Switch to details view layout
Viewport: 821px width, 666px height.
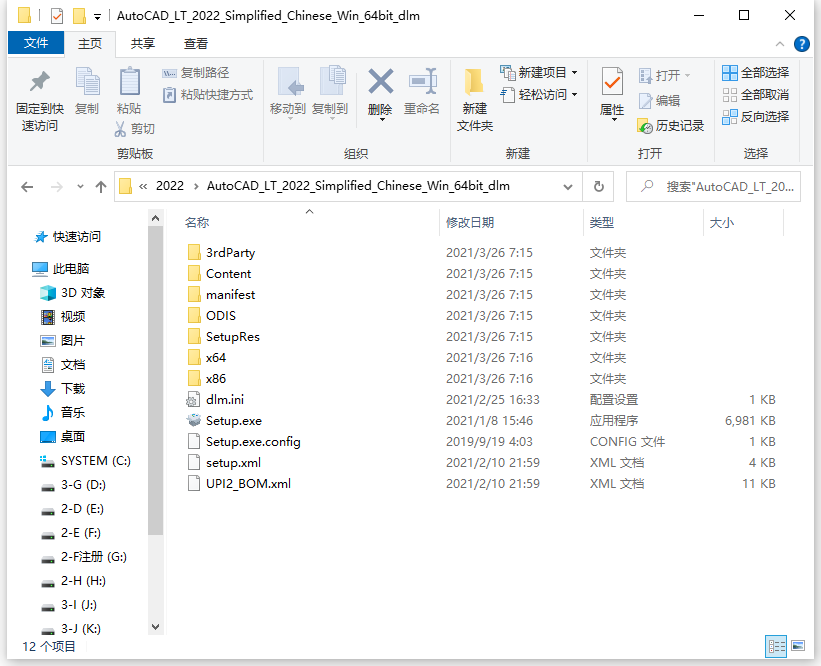[x=776, y=646]
